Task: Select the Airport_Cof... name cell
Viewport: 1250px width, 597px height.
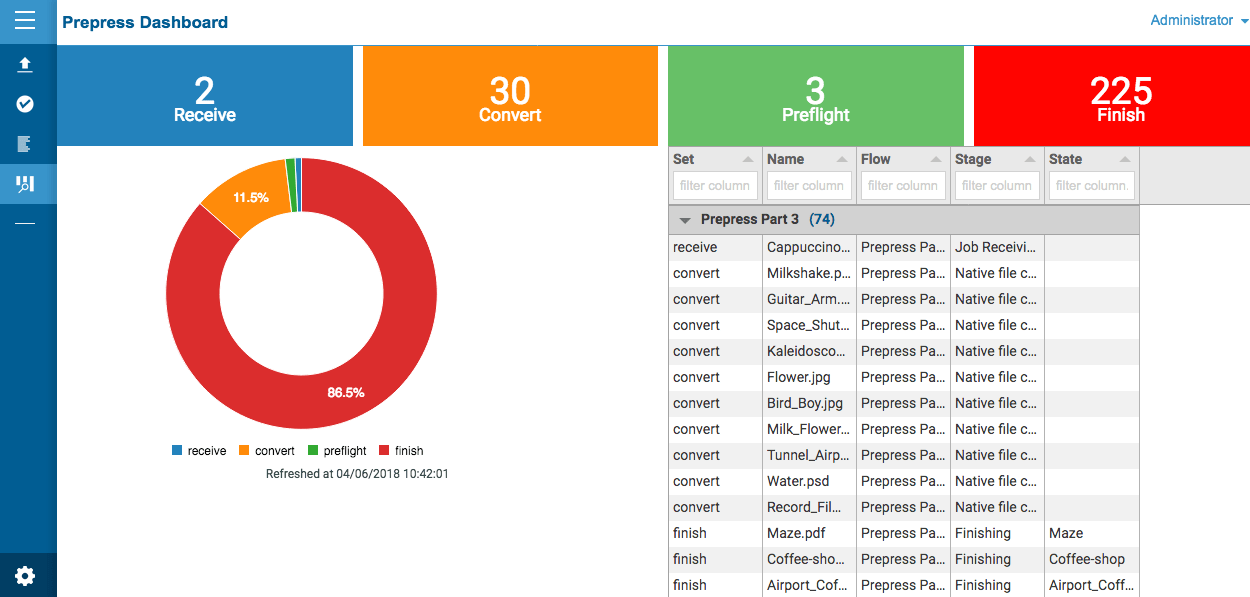Action: click(x=809, y=585)
